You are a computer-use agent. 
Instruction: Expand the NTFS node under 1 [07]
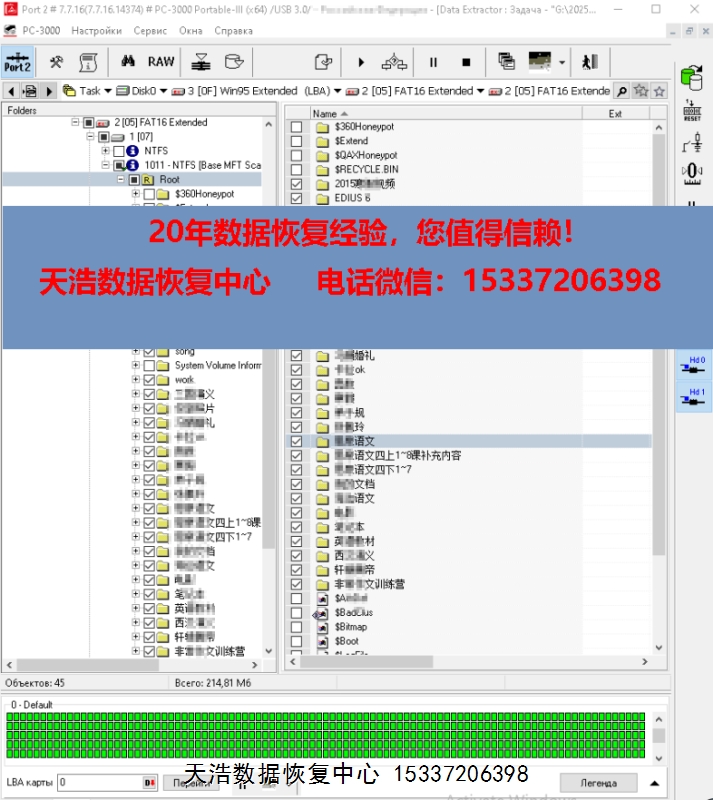point(106,151)
